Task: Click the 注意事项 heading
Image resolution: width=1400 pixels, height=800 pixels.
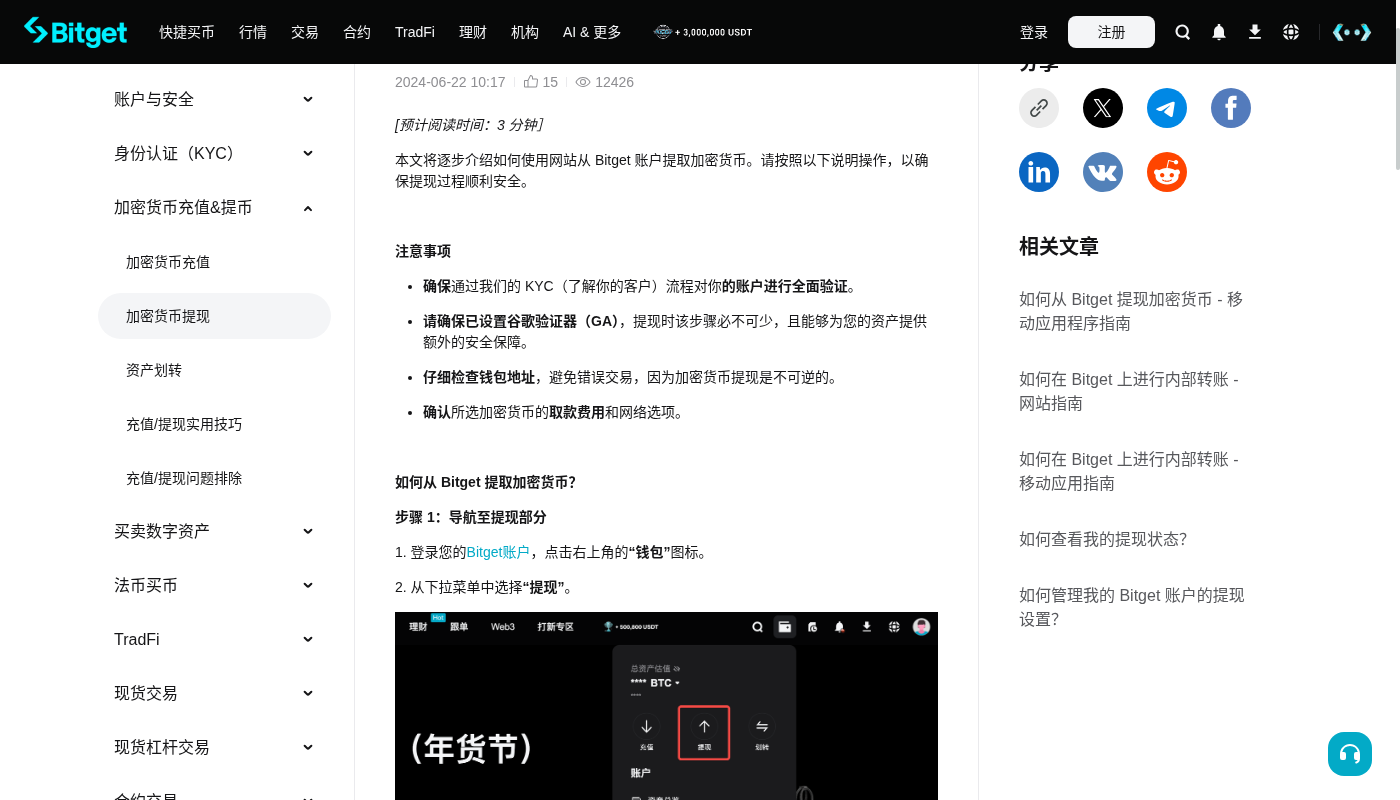Action: click(423, 251)
